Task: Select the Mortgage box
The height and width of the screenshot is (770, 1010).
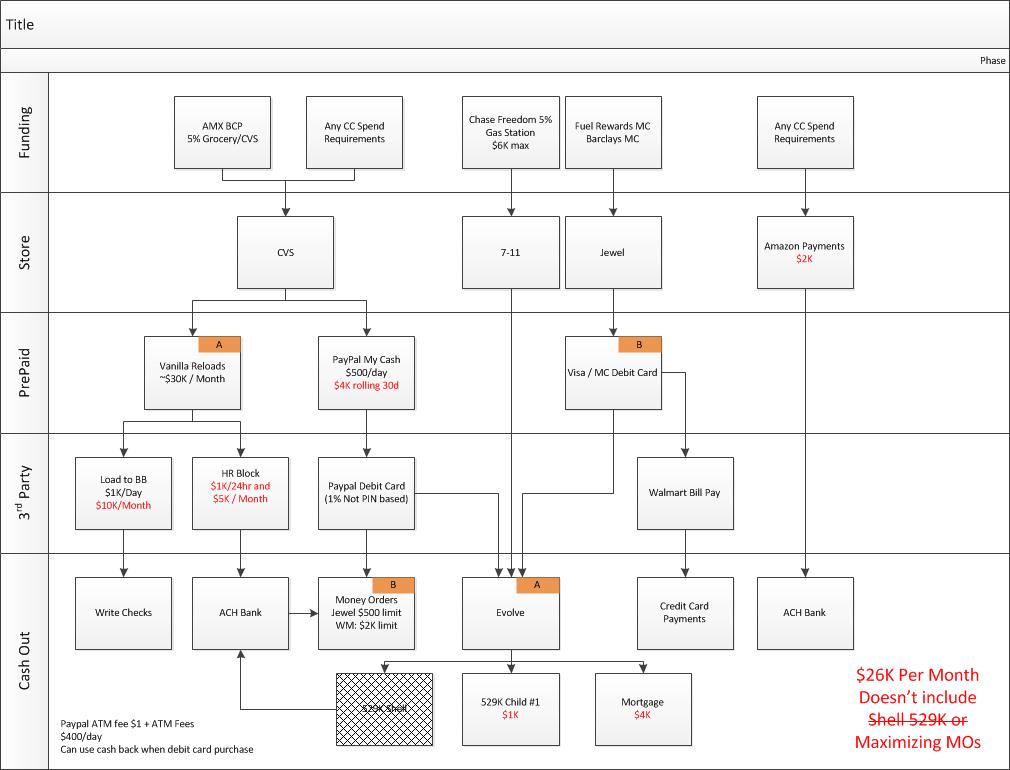Action: 643,709
